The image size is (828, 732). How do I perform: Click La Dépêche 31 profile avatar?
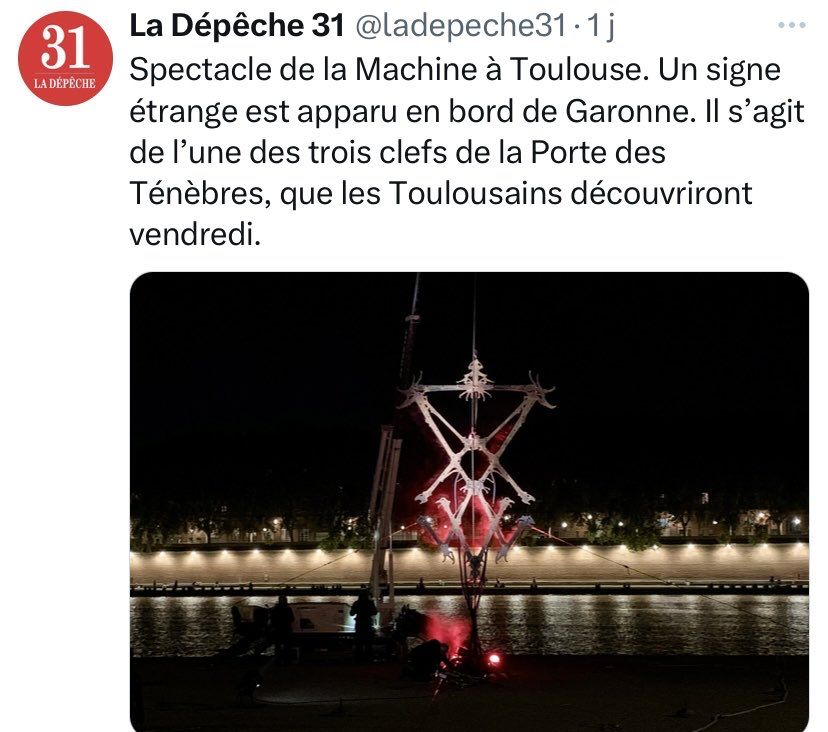[65, 58]
